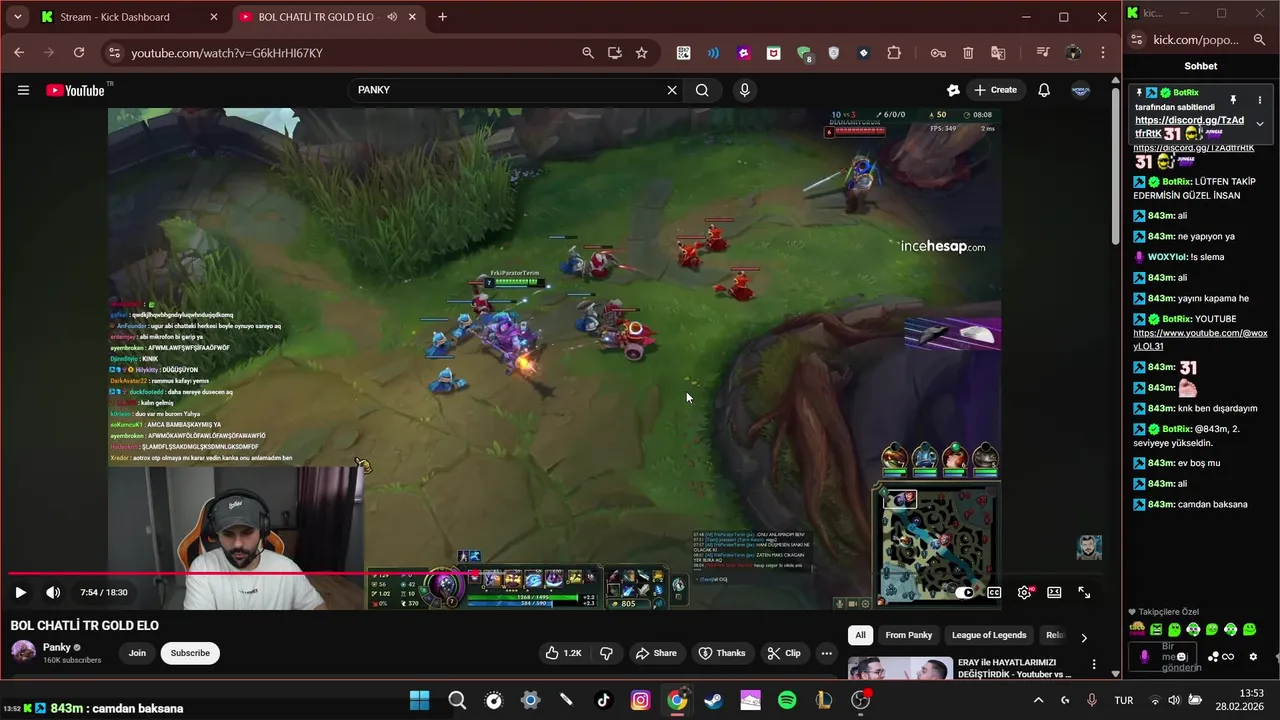The width and height of the screenshot is (1280, 720).
Task: Open Kick chat settings gear
Action: coord(1253,657)
